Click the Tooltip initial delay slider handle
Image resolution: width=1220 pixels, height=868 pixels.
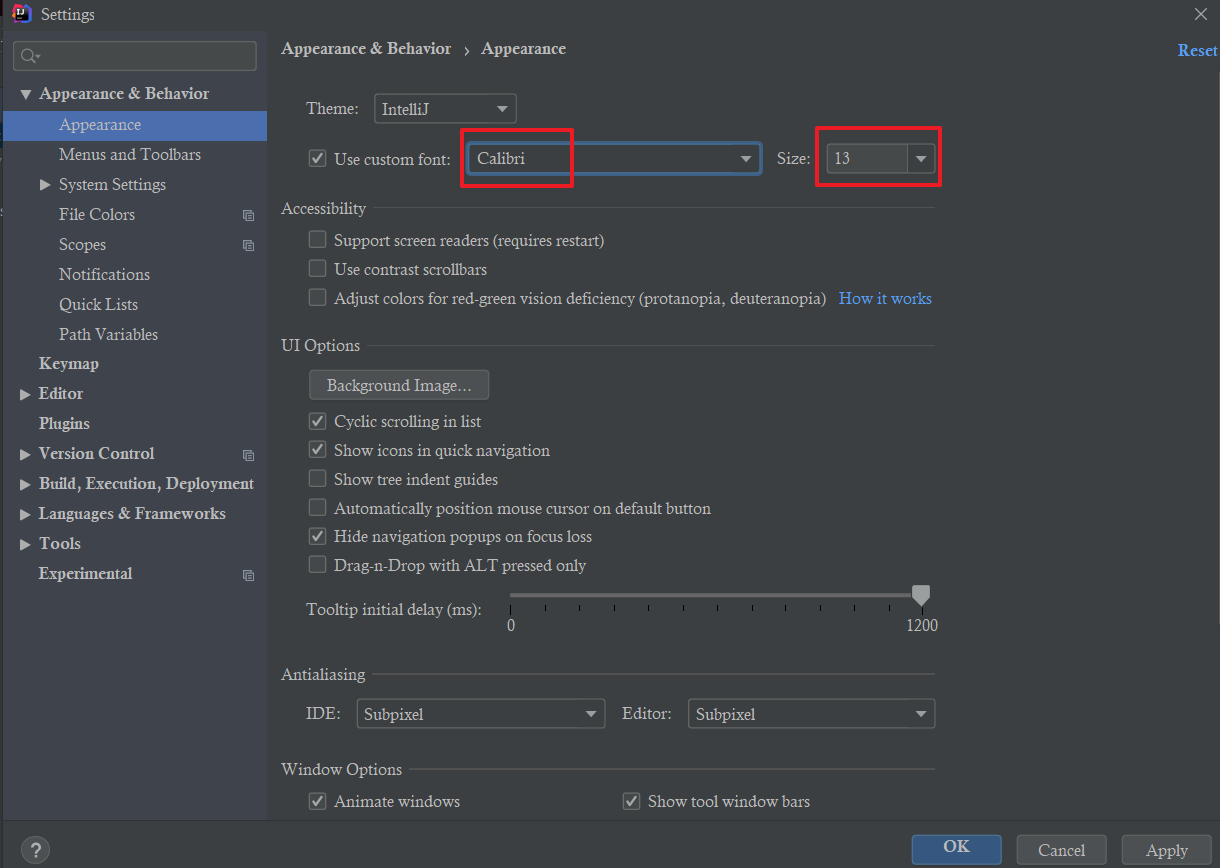(921, 595)
